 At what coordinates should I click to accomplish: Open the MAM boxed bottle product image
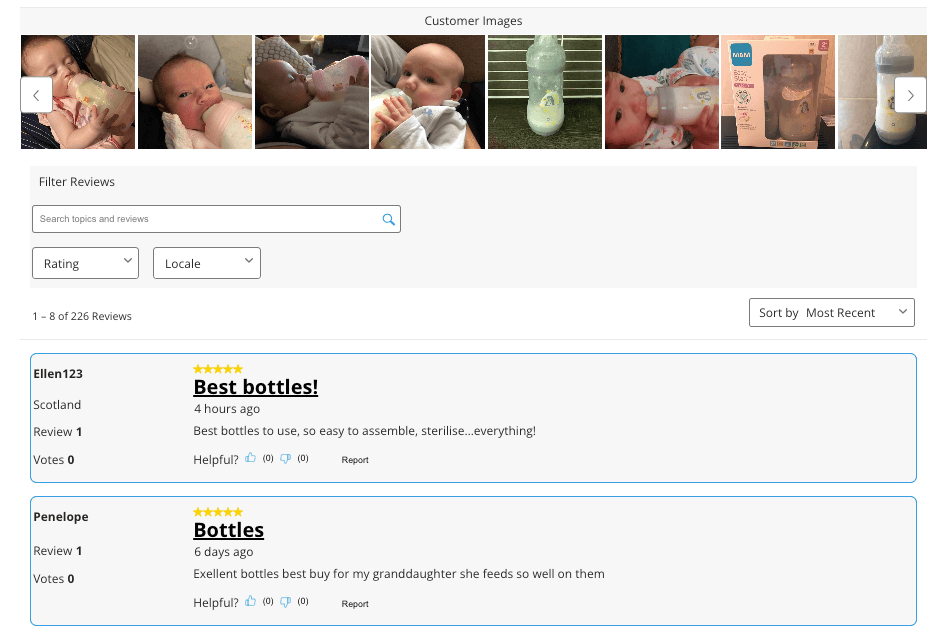(777, 92)
